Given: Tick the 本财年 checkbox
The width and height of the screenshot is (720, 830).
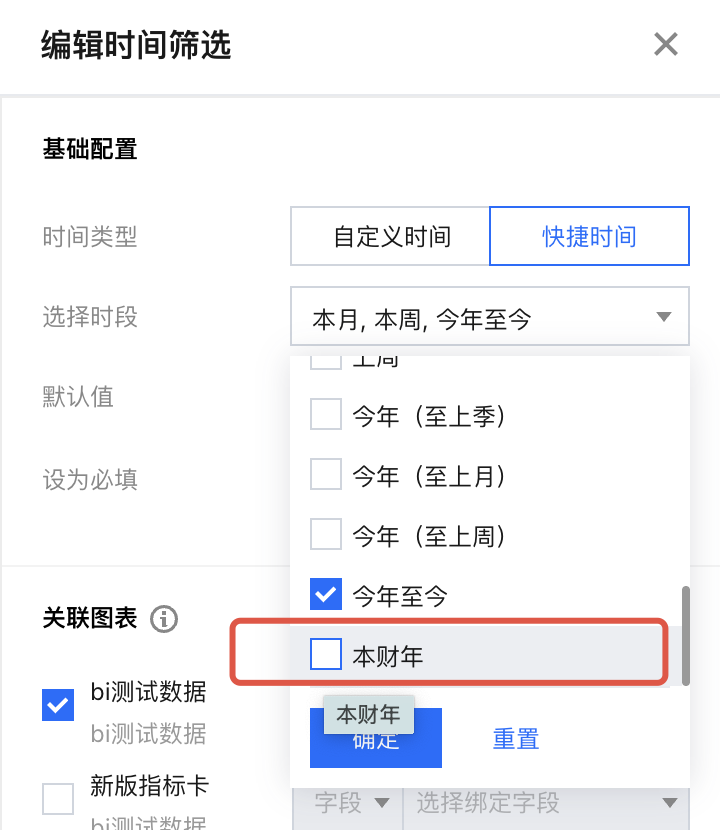Looking at the screenshot, I should pyautogui.click(x=326, y=655).
